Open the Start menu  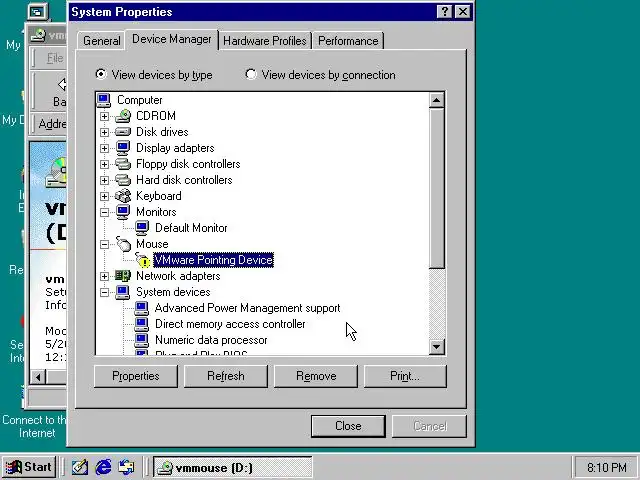point(29,467)
